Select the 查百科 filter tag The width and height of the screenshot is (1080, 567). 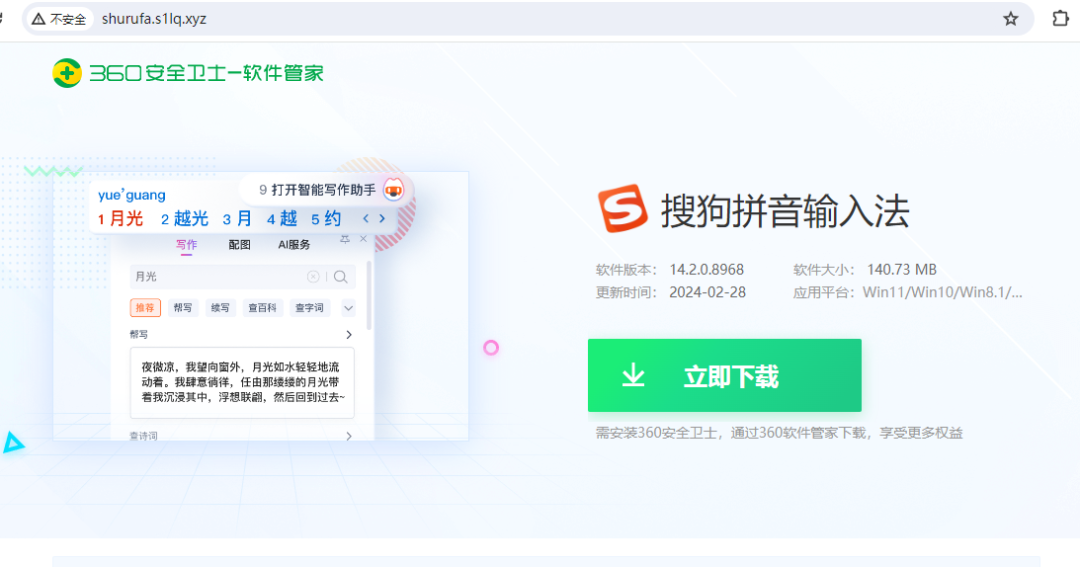pyautogui.click(x=262, y=308)
